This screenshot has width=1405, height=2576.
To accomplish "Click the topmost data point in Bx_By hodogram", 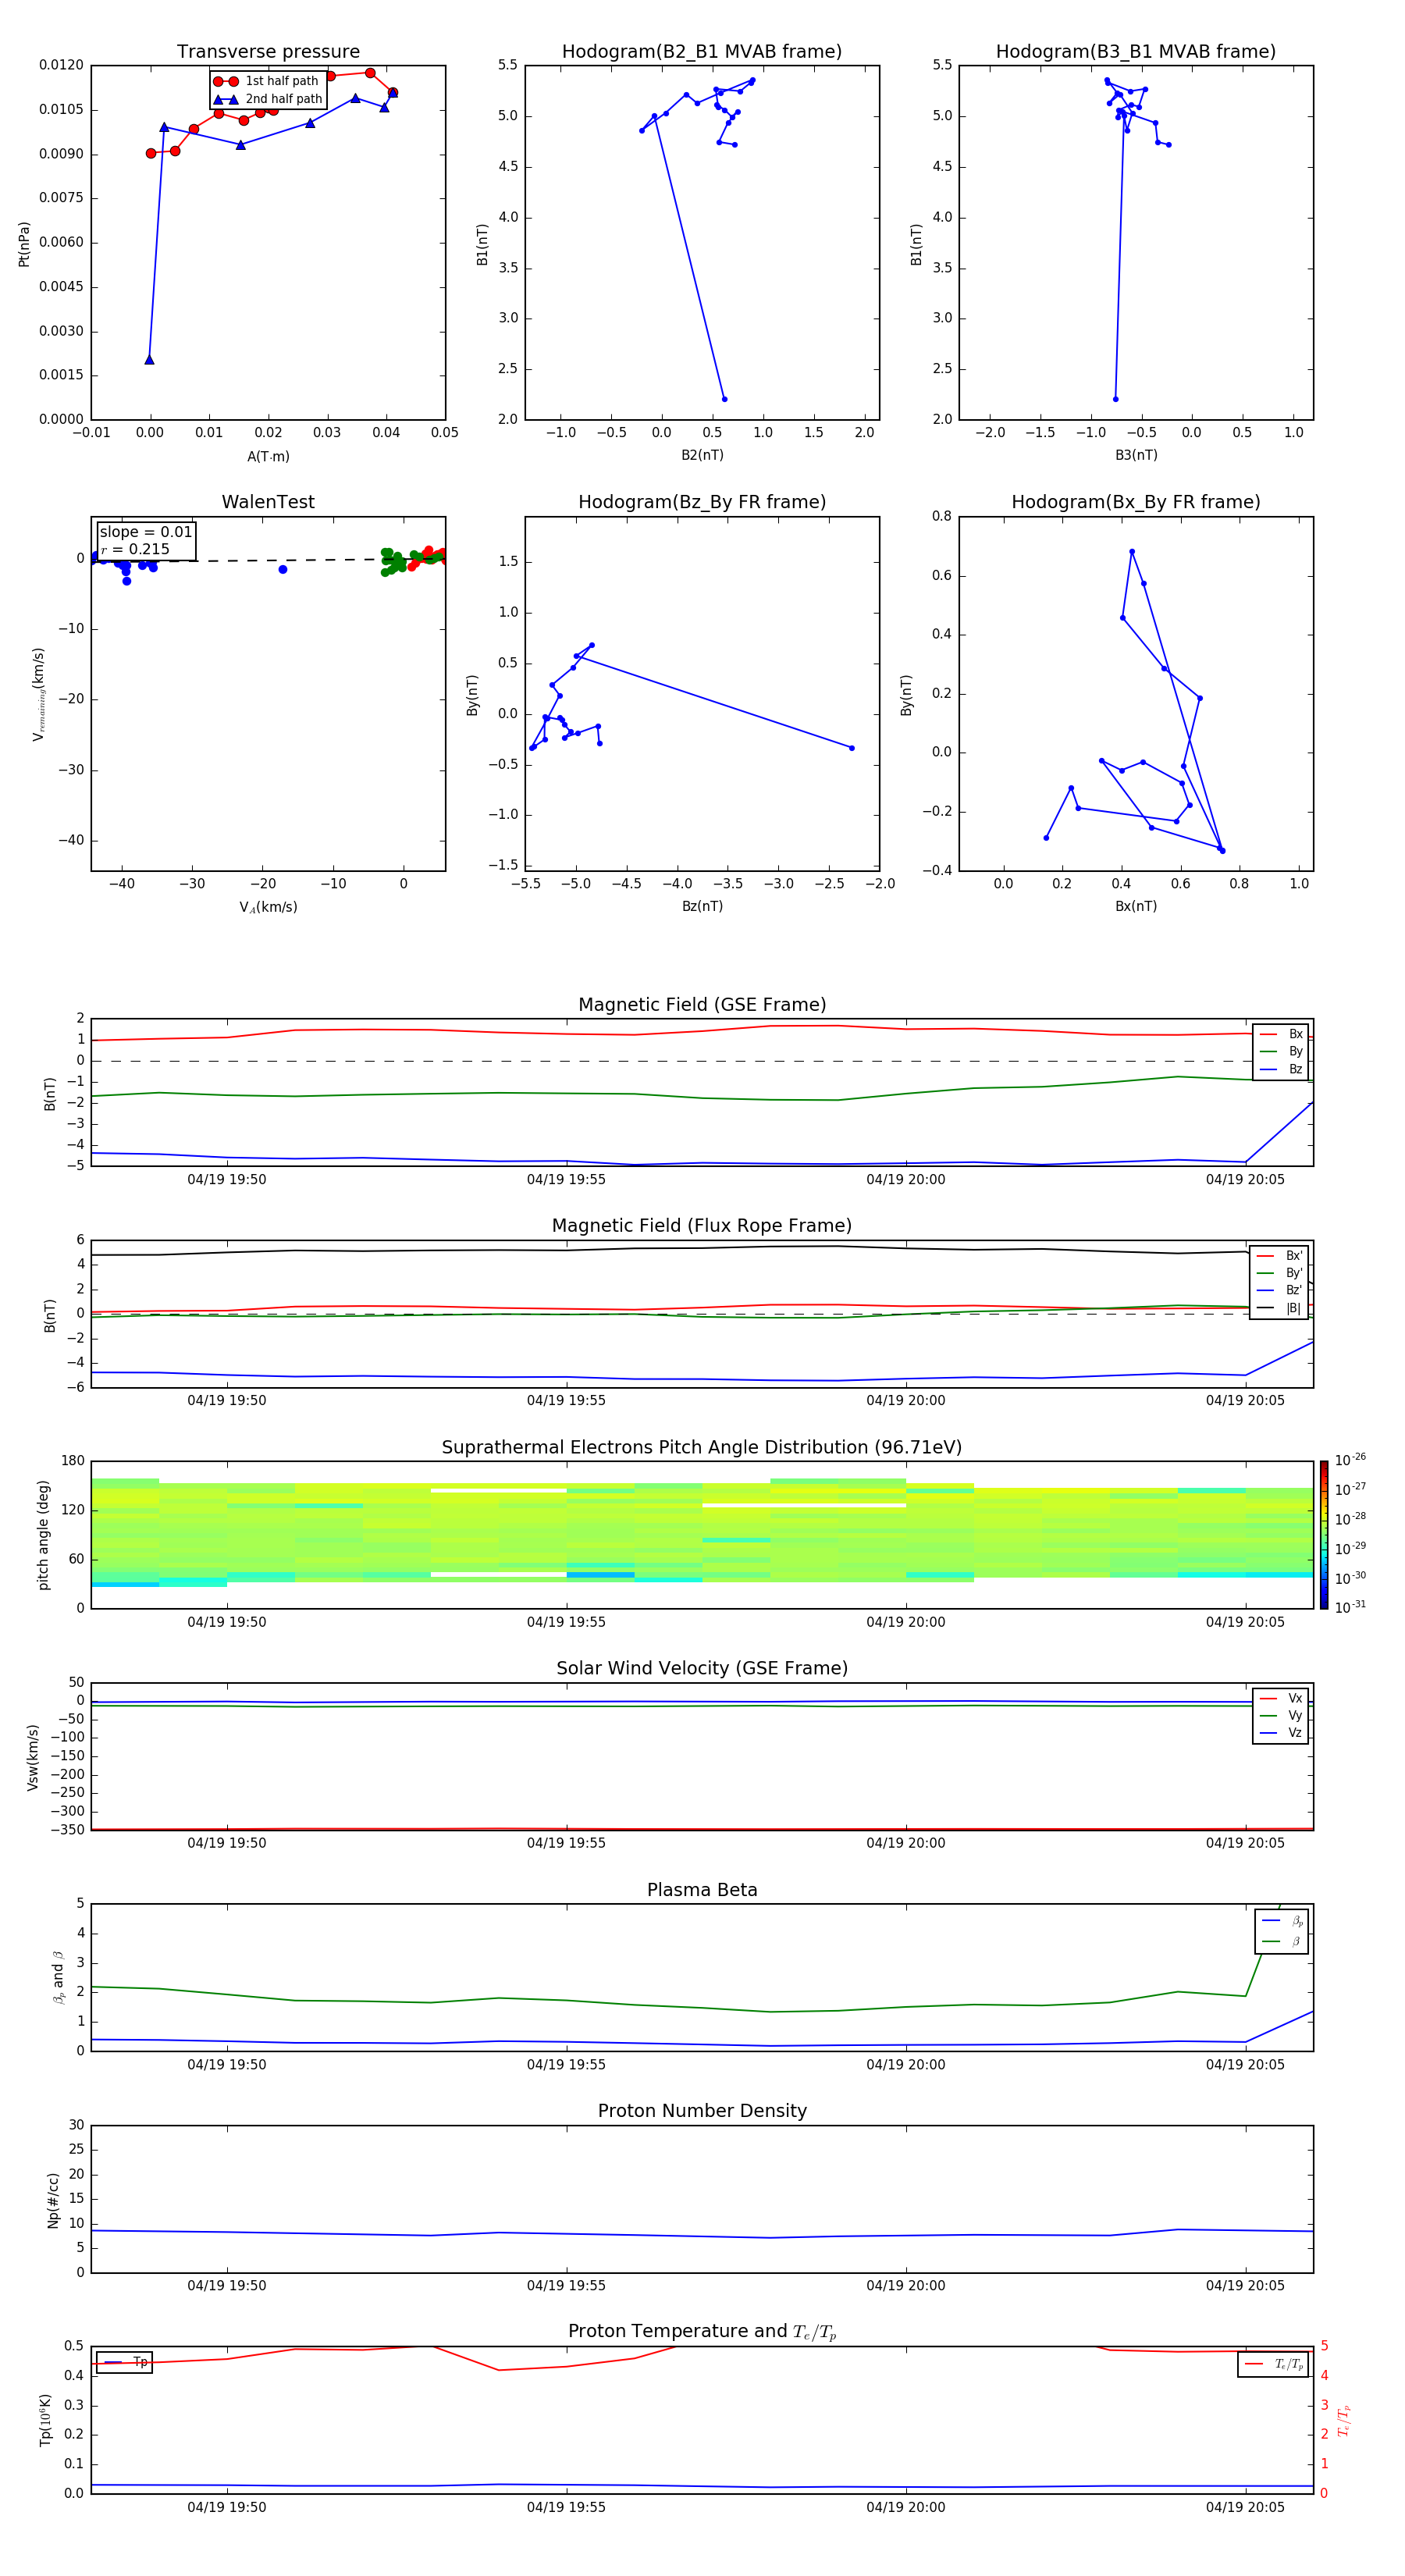I will pyautogui.click(x=1132, y=552).
